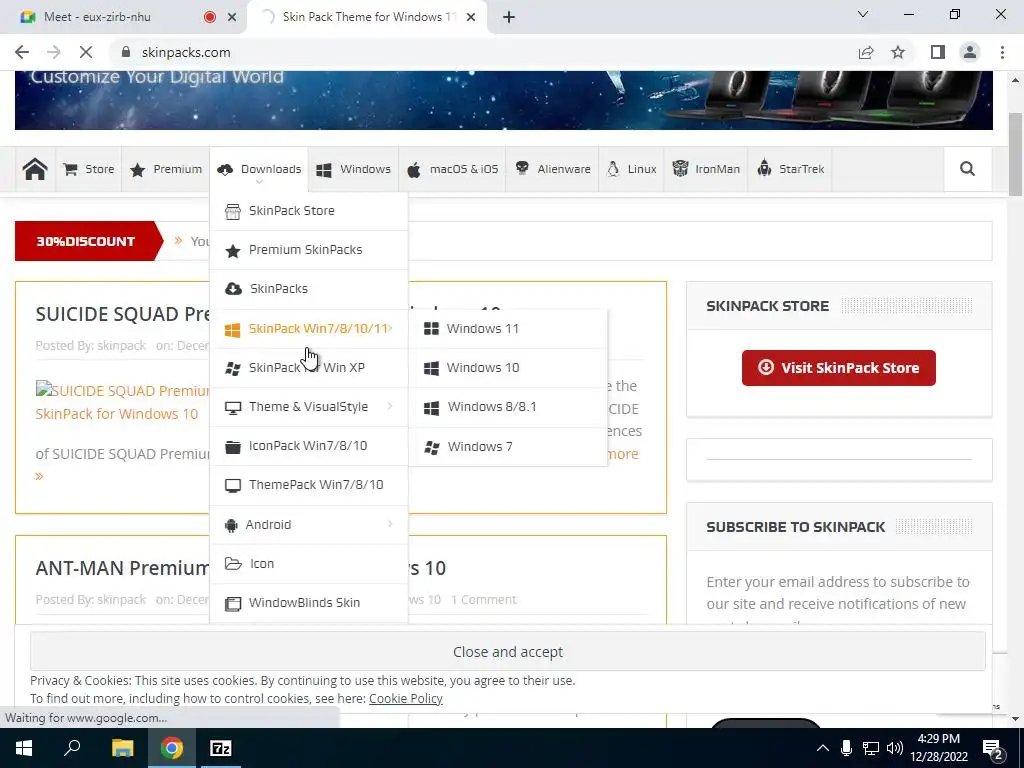Screen dimensions: 1024x768
Task: Open the Premium nav item
Action: pyautogui.click(x=166, y=169)
